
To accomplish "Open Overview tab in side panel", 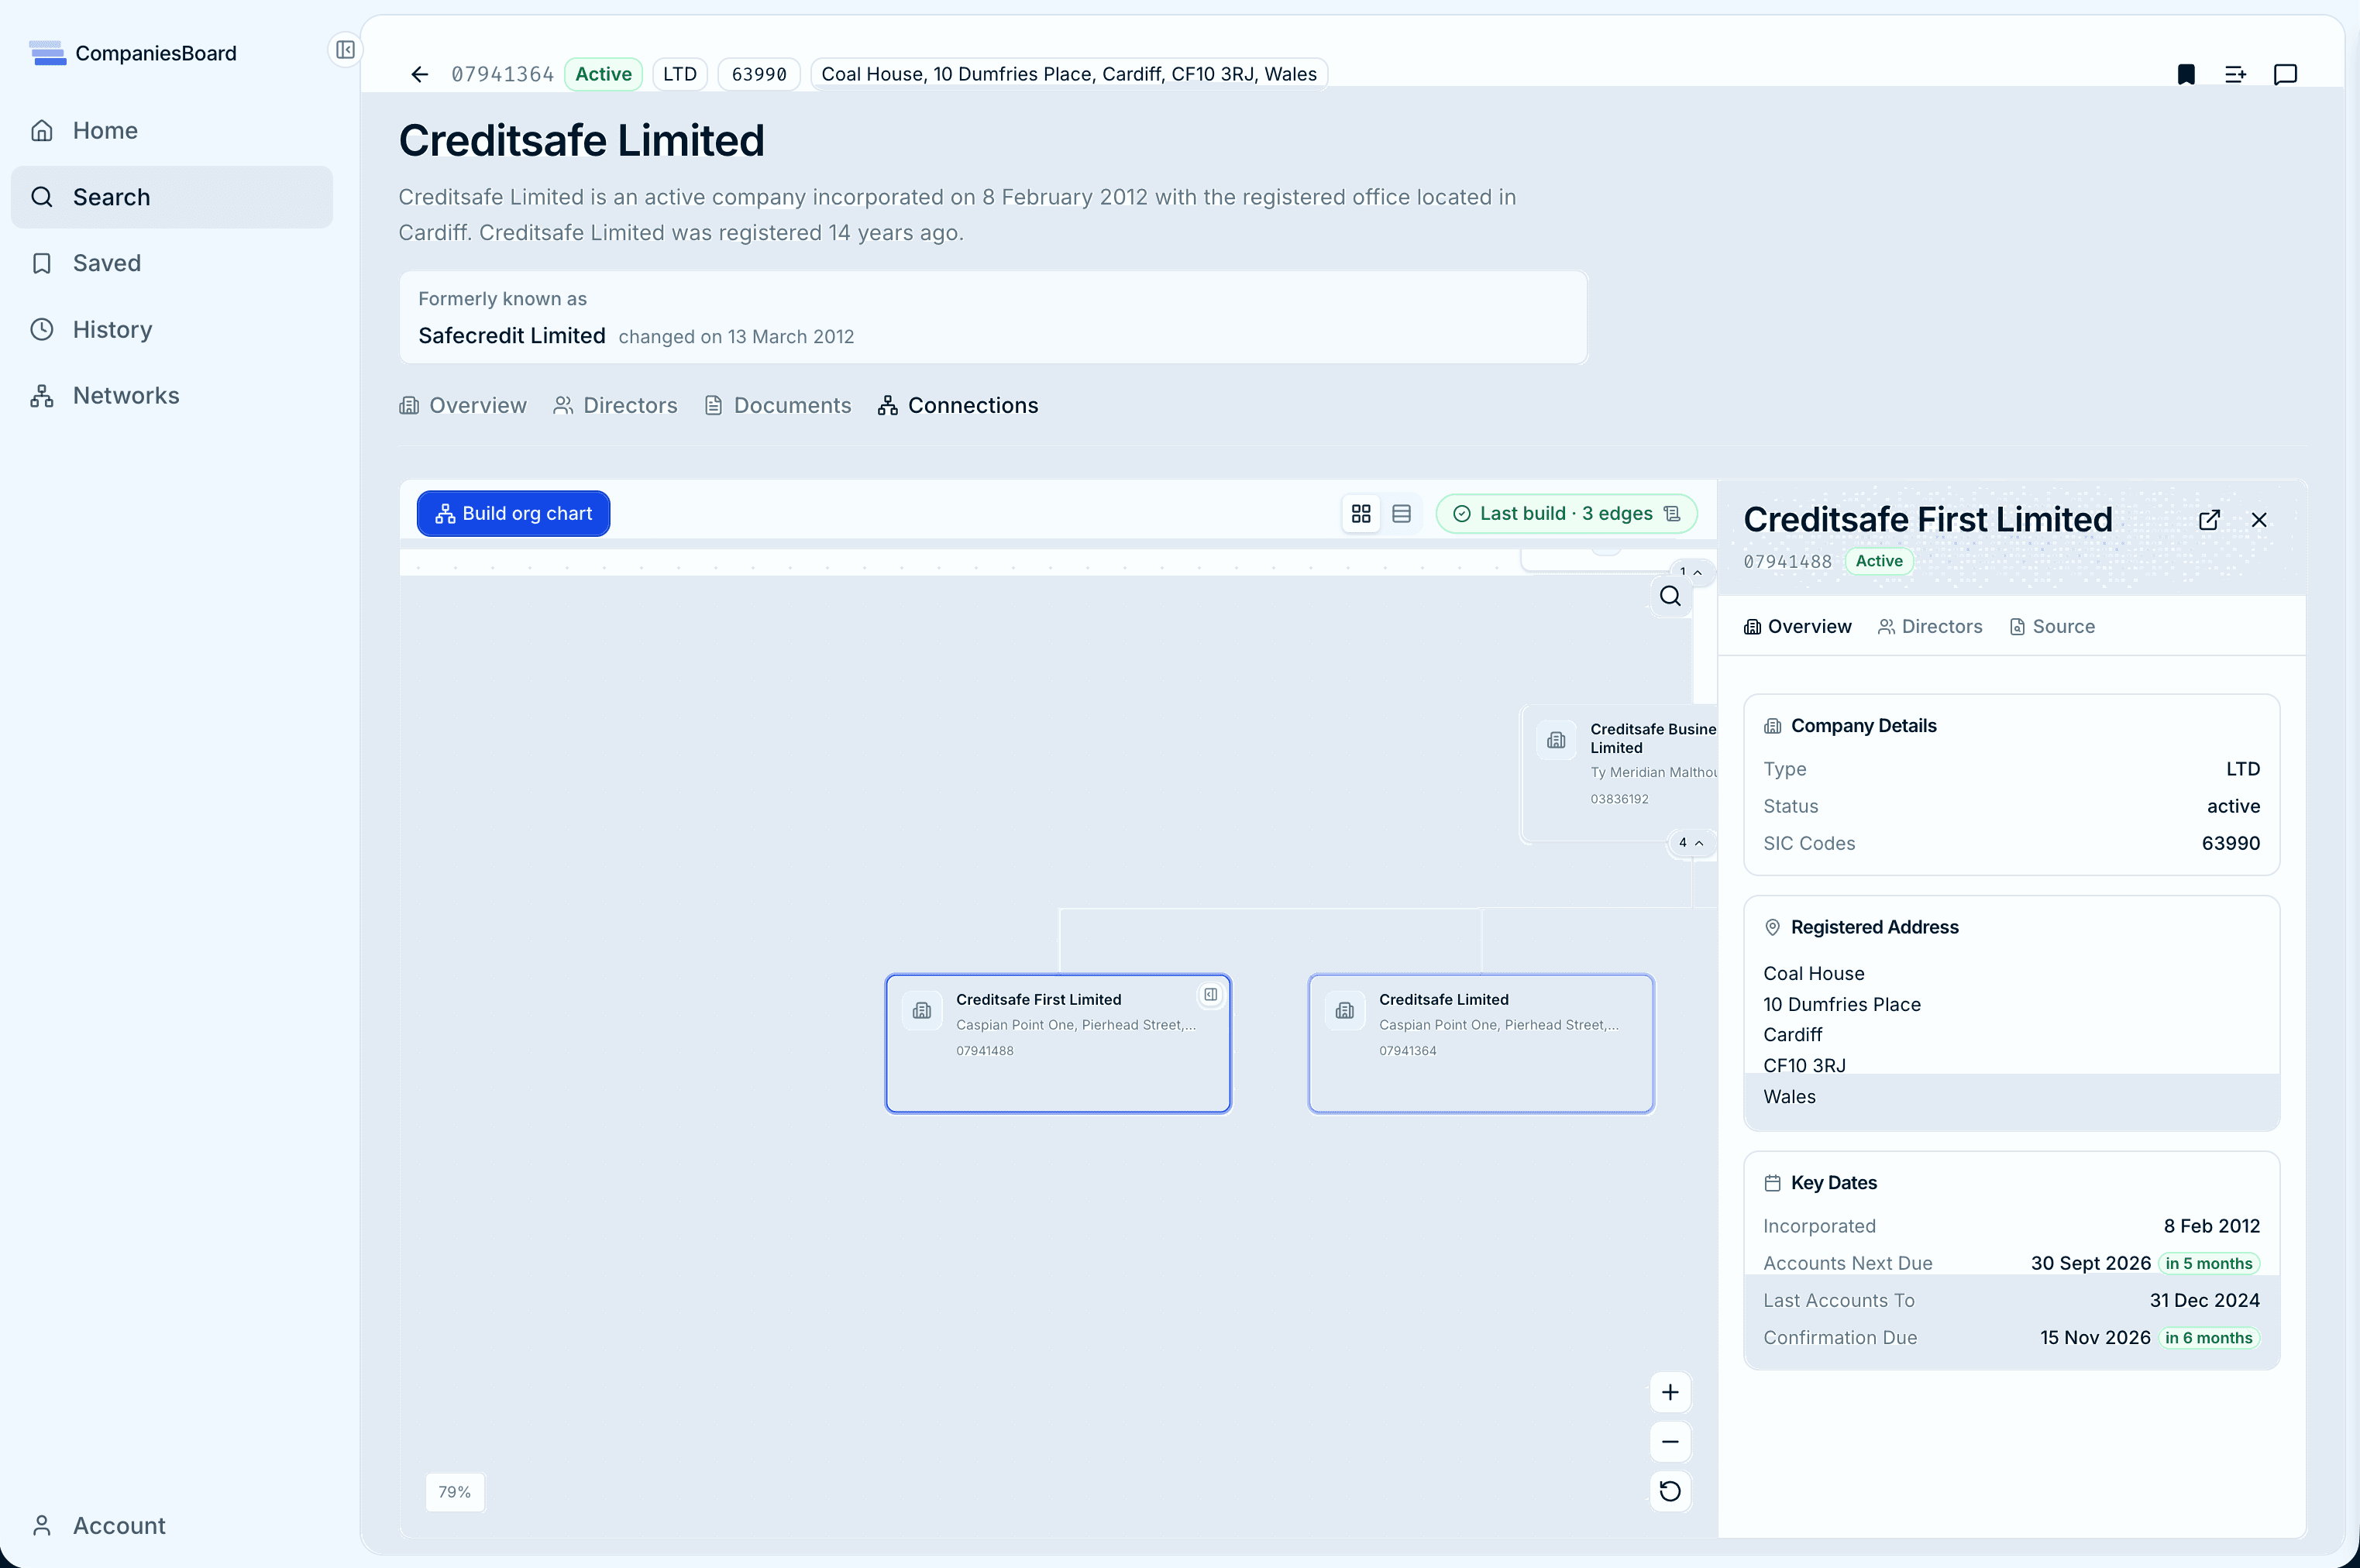I will (1797, 626).
